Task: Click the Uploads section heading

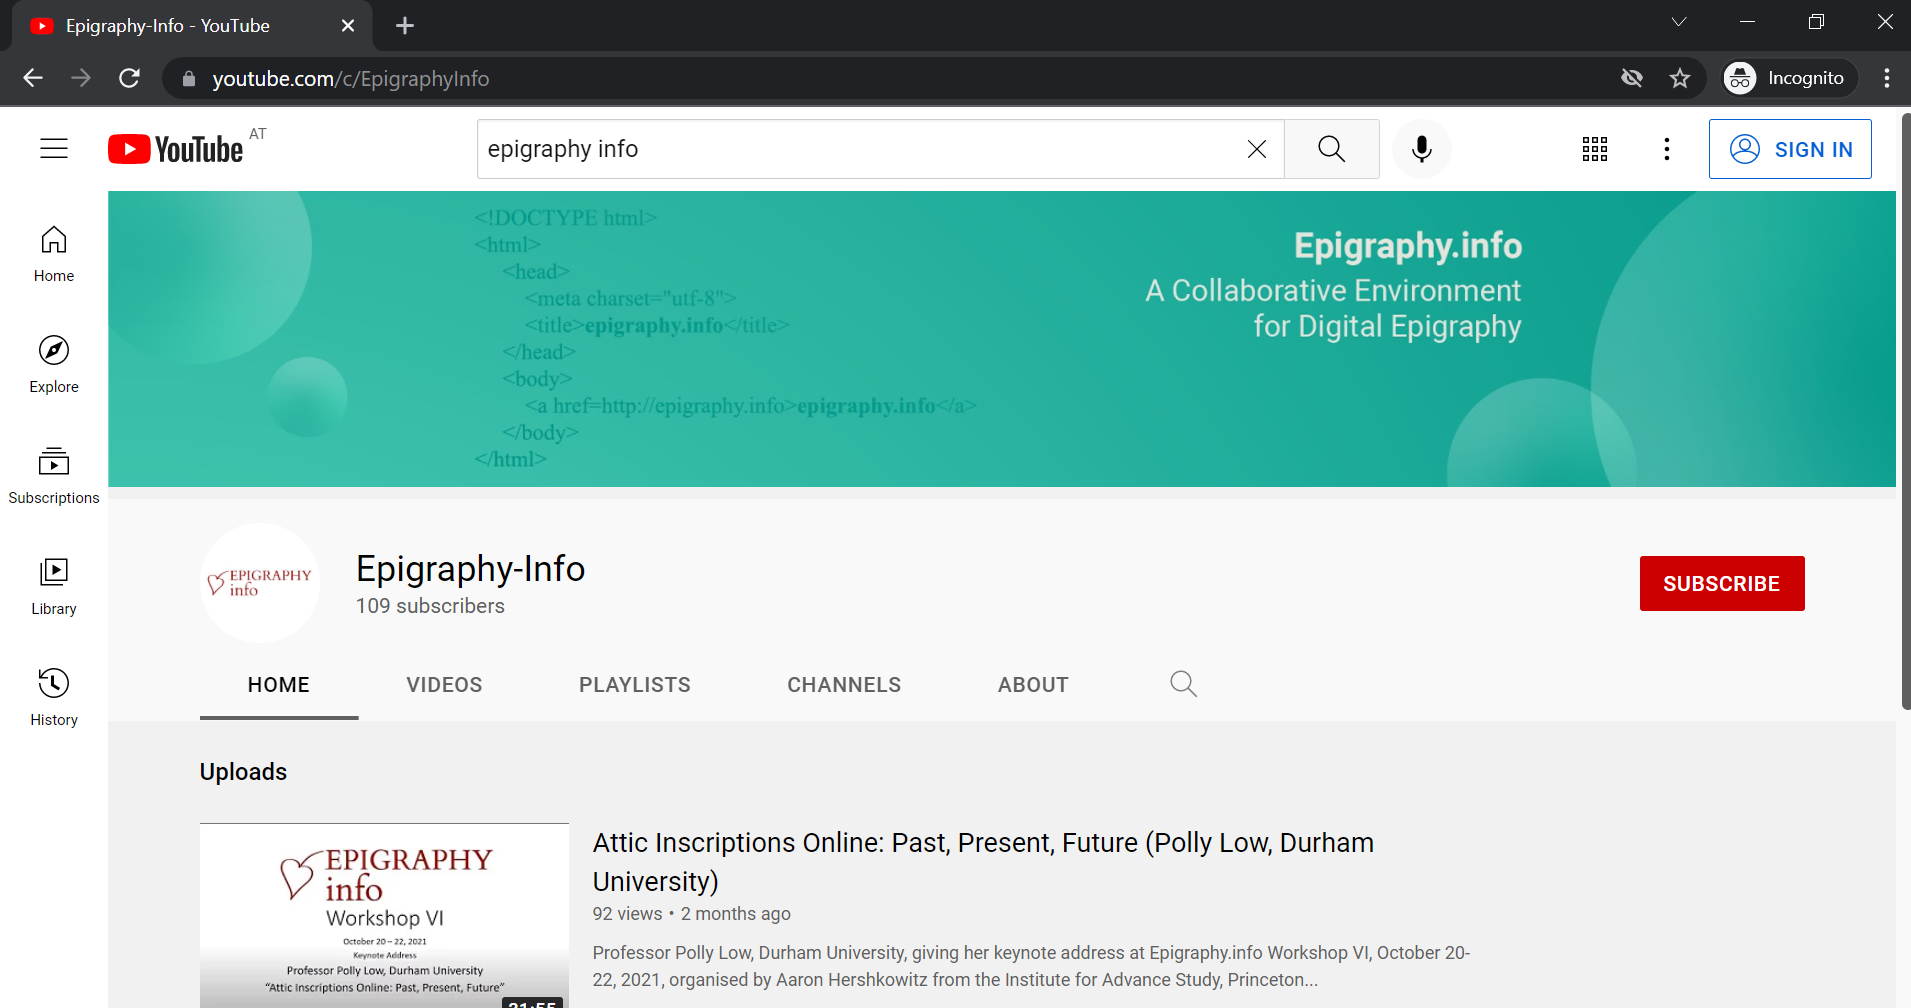Action: pos(243,772)
